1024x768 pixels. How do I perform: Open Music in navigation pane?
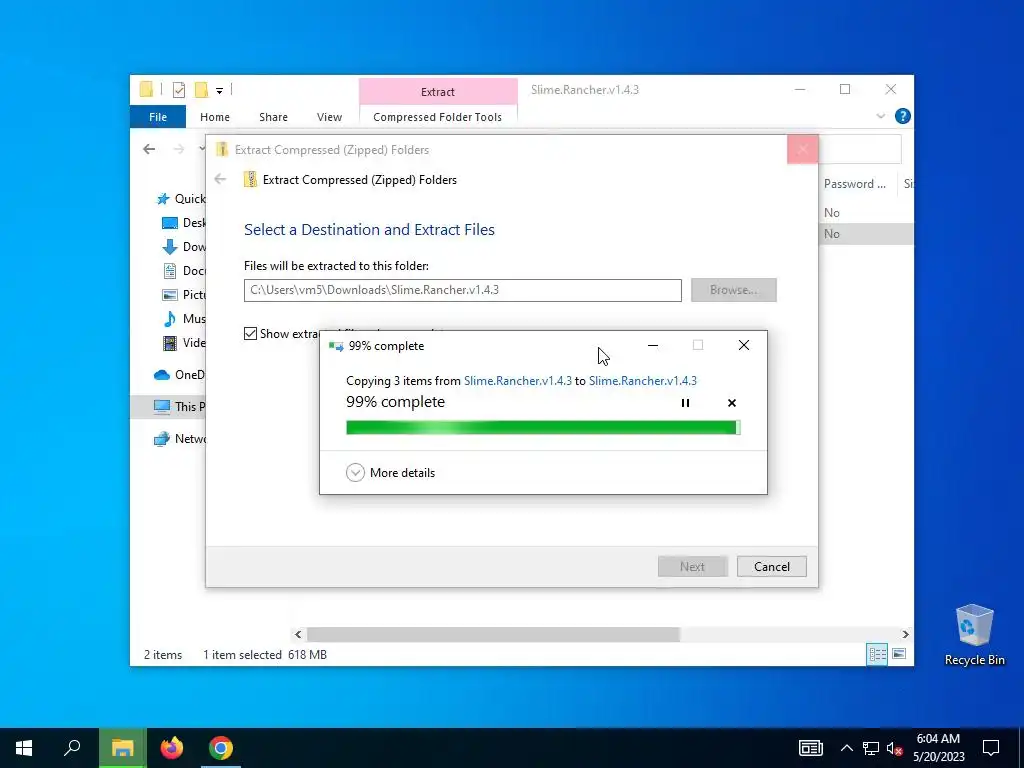[x=184, y=319]
